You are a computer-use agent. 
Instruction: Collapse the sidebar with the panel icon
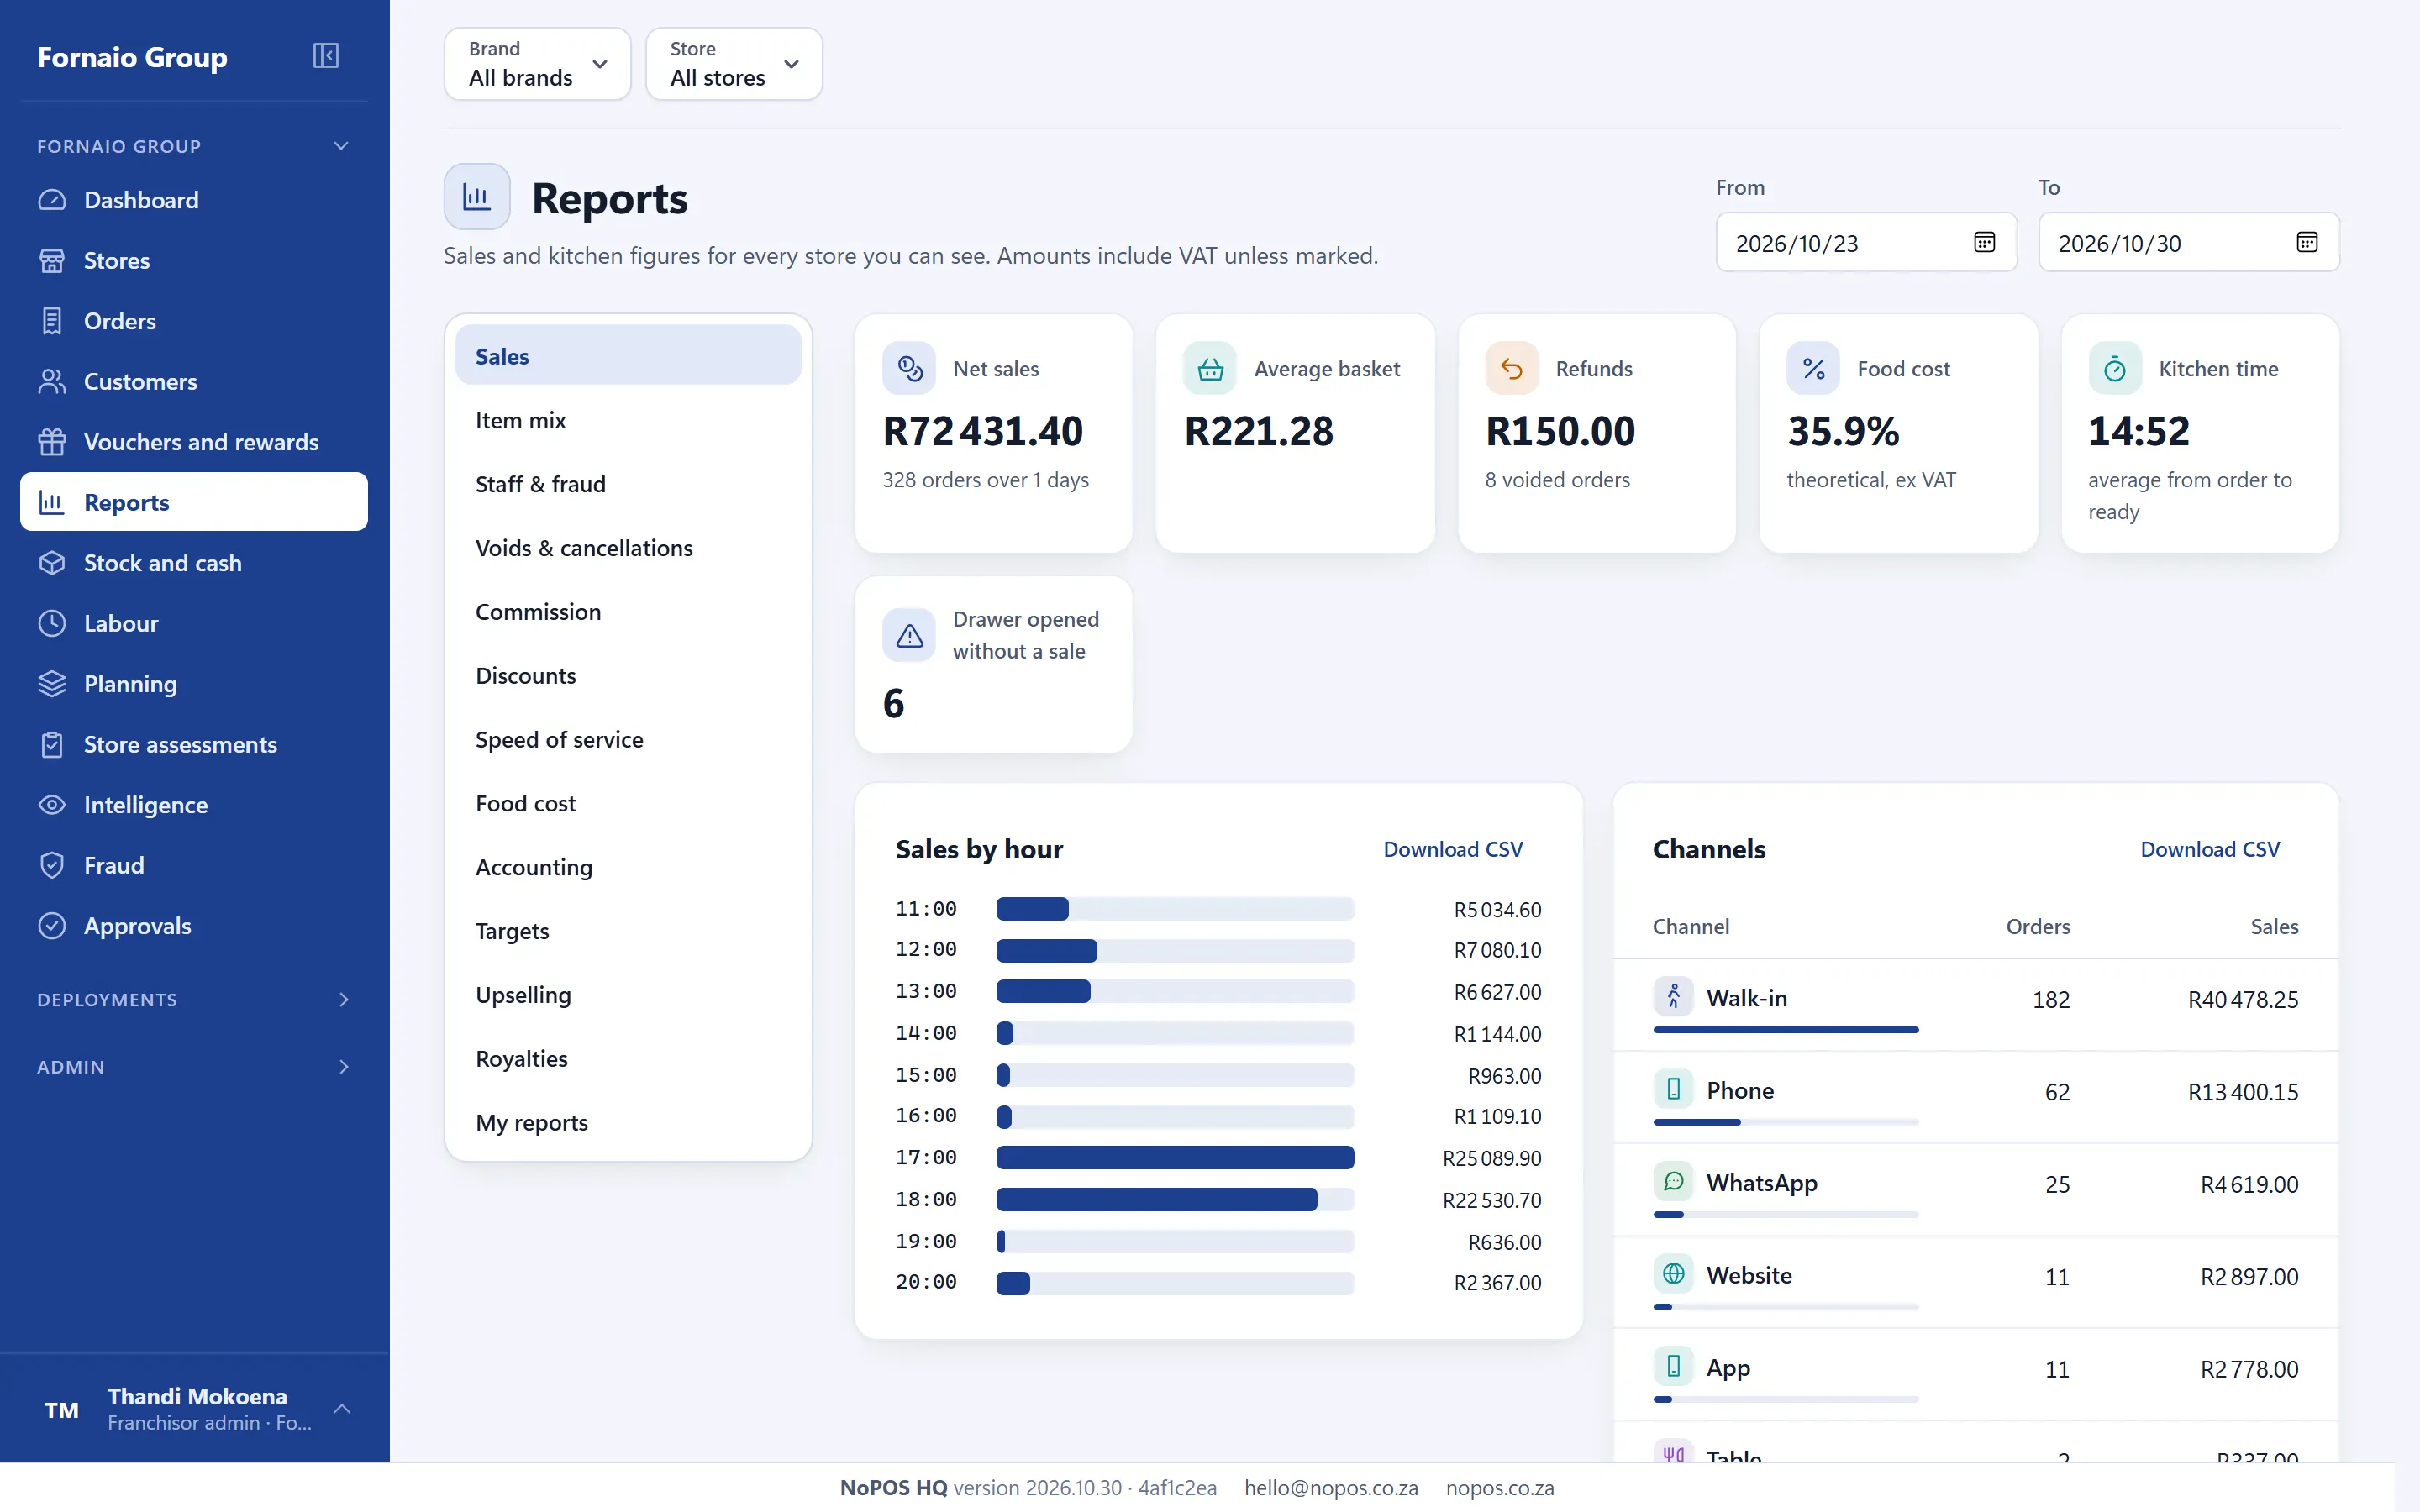click(x=325, y=56)
